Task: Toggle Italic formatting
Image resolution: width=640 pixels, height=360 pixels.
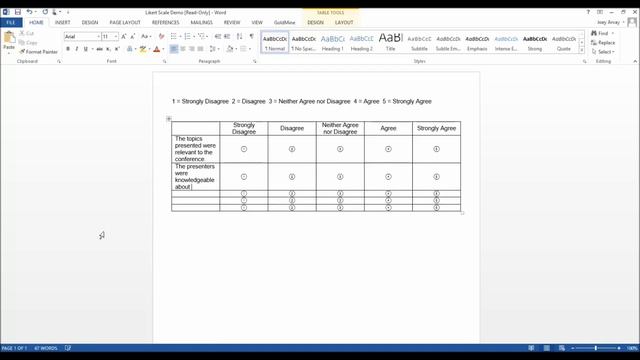Action: click(76, 49)
